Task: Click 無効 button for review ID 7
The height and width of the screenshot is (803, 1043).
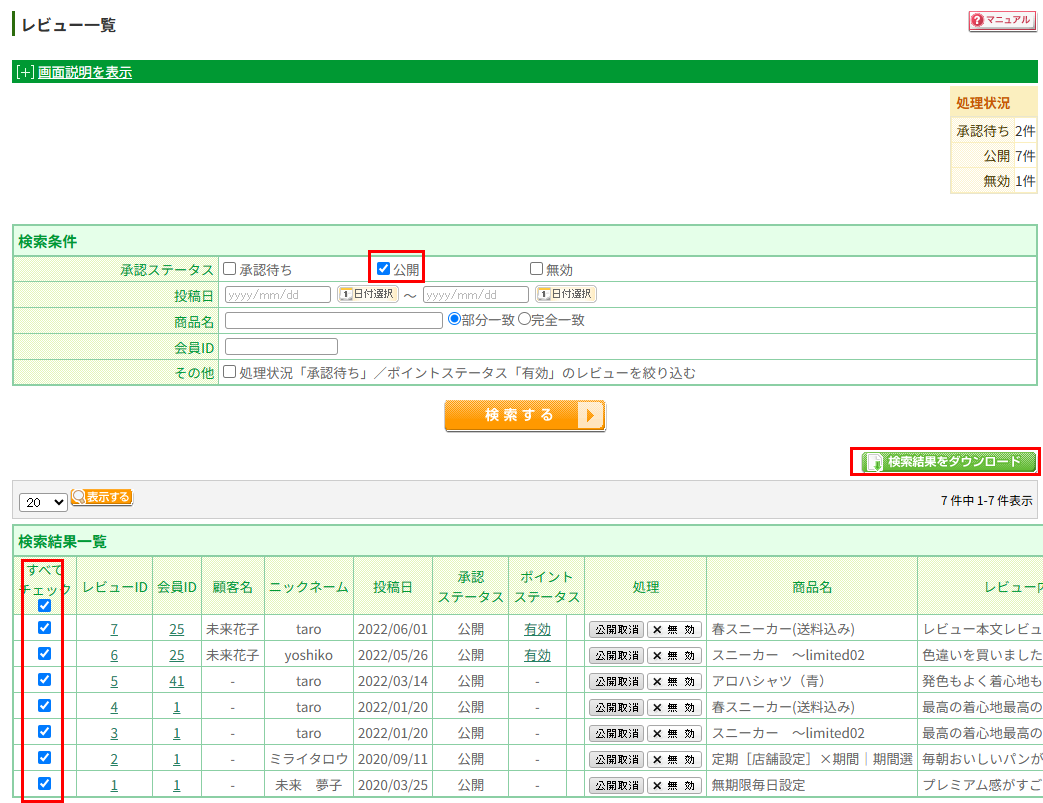Action: point(674,629)
